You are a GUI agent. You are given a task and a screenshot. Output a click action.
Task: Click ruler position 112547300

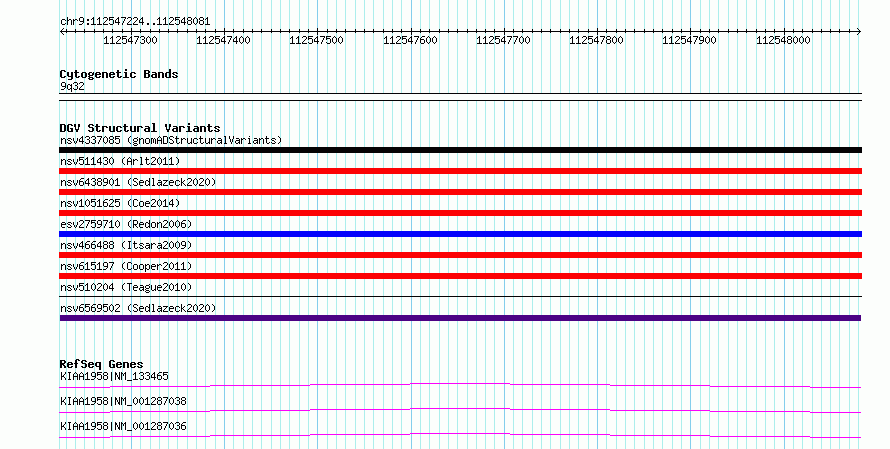click(131, 40)
